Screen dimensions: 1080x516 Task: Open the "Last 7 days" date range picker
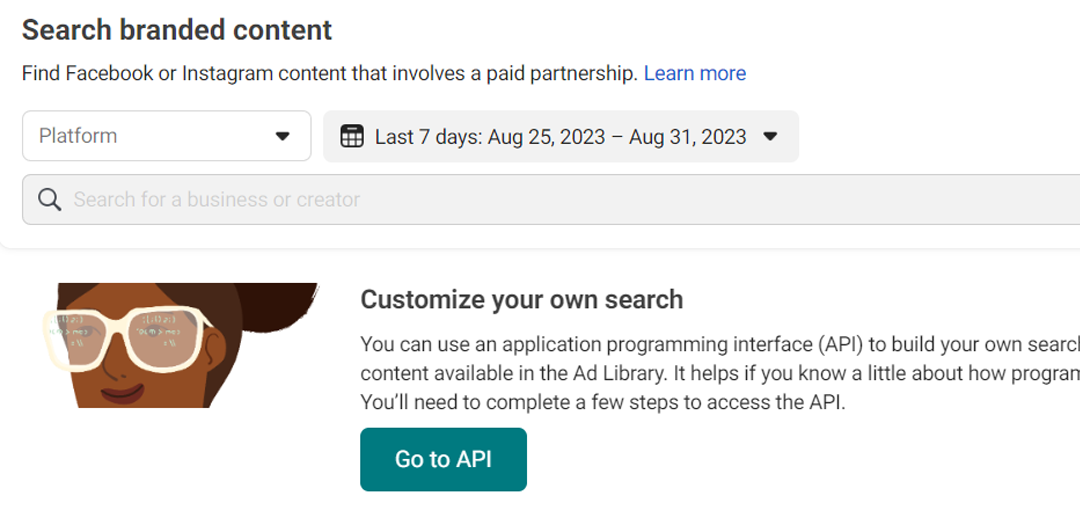560,136
